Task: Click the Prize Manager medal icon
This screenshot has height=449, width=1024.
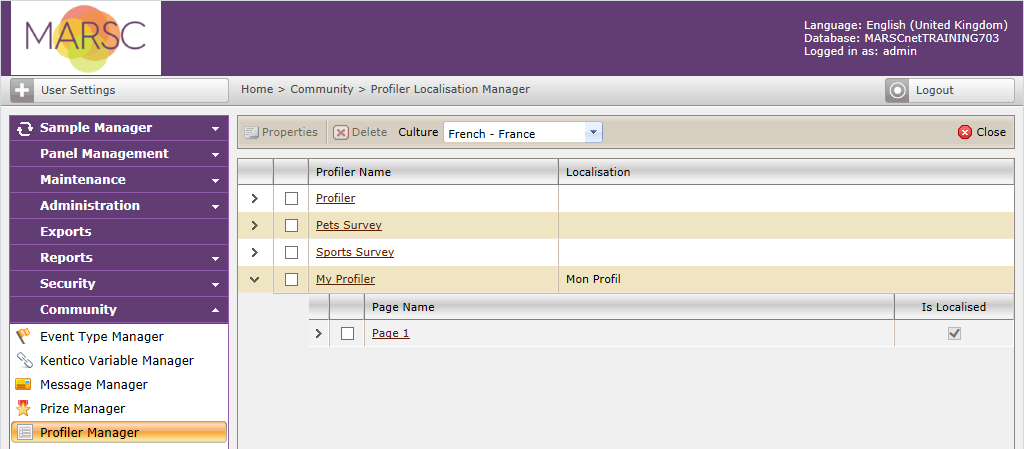Action: click(24, 409)
